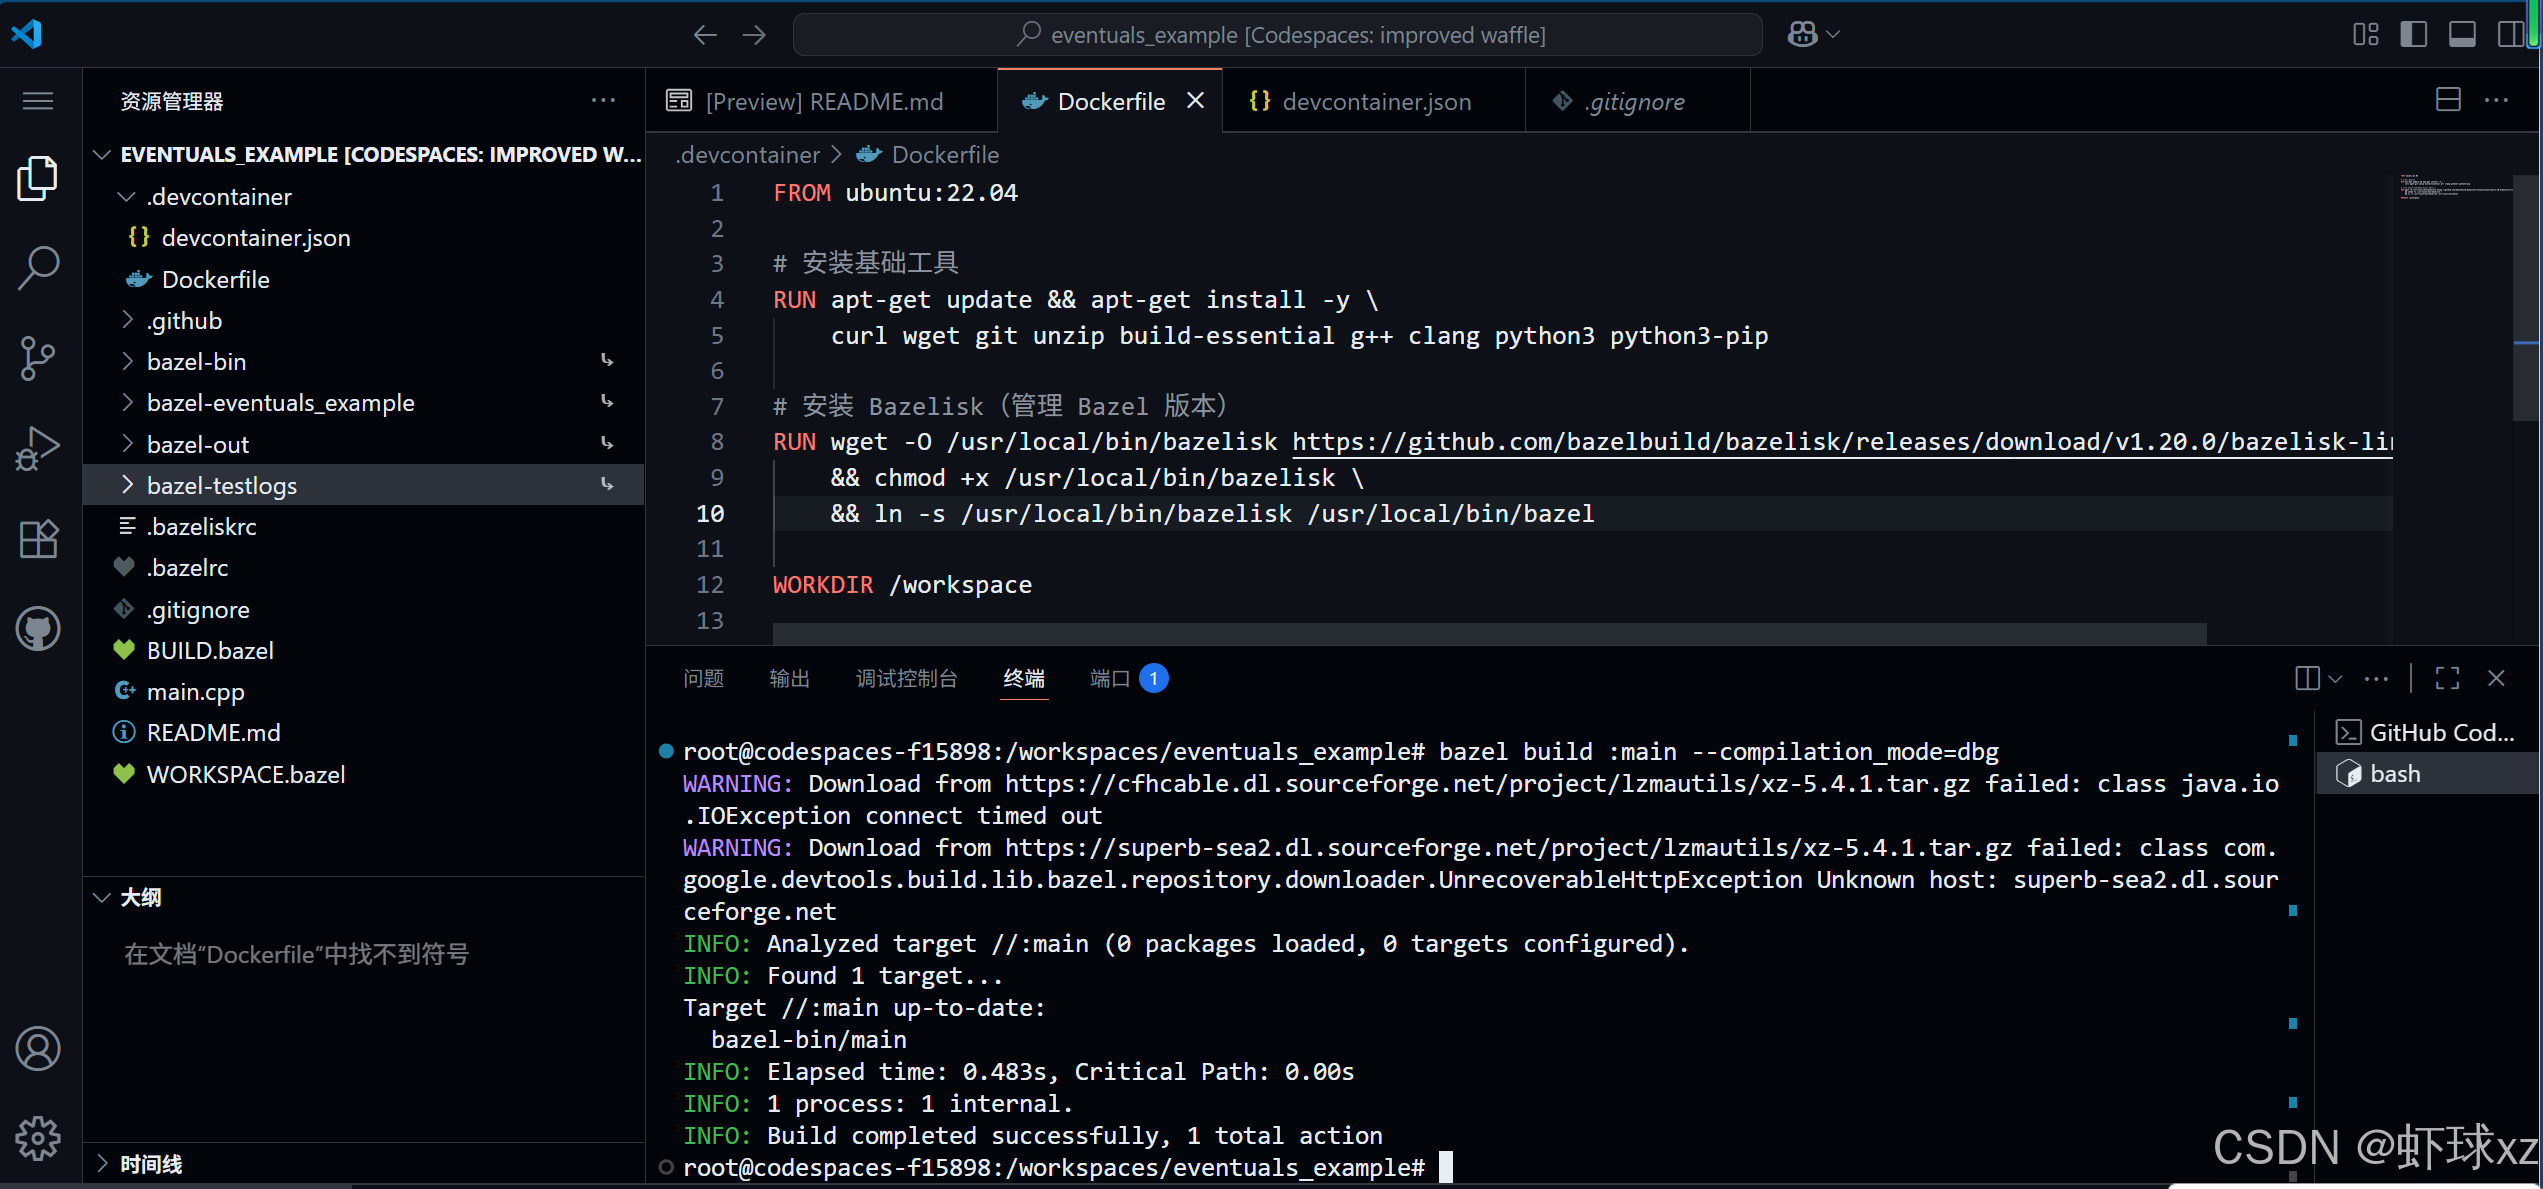Open the Search view in activity bar

point(38,268)
